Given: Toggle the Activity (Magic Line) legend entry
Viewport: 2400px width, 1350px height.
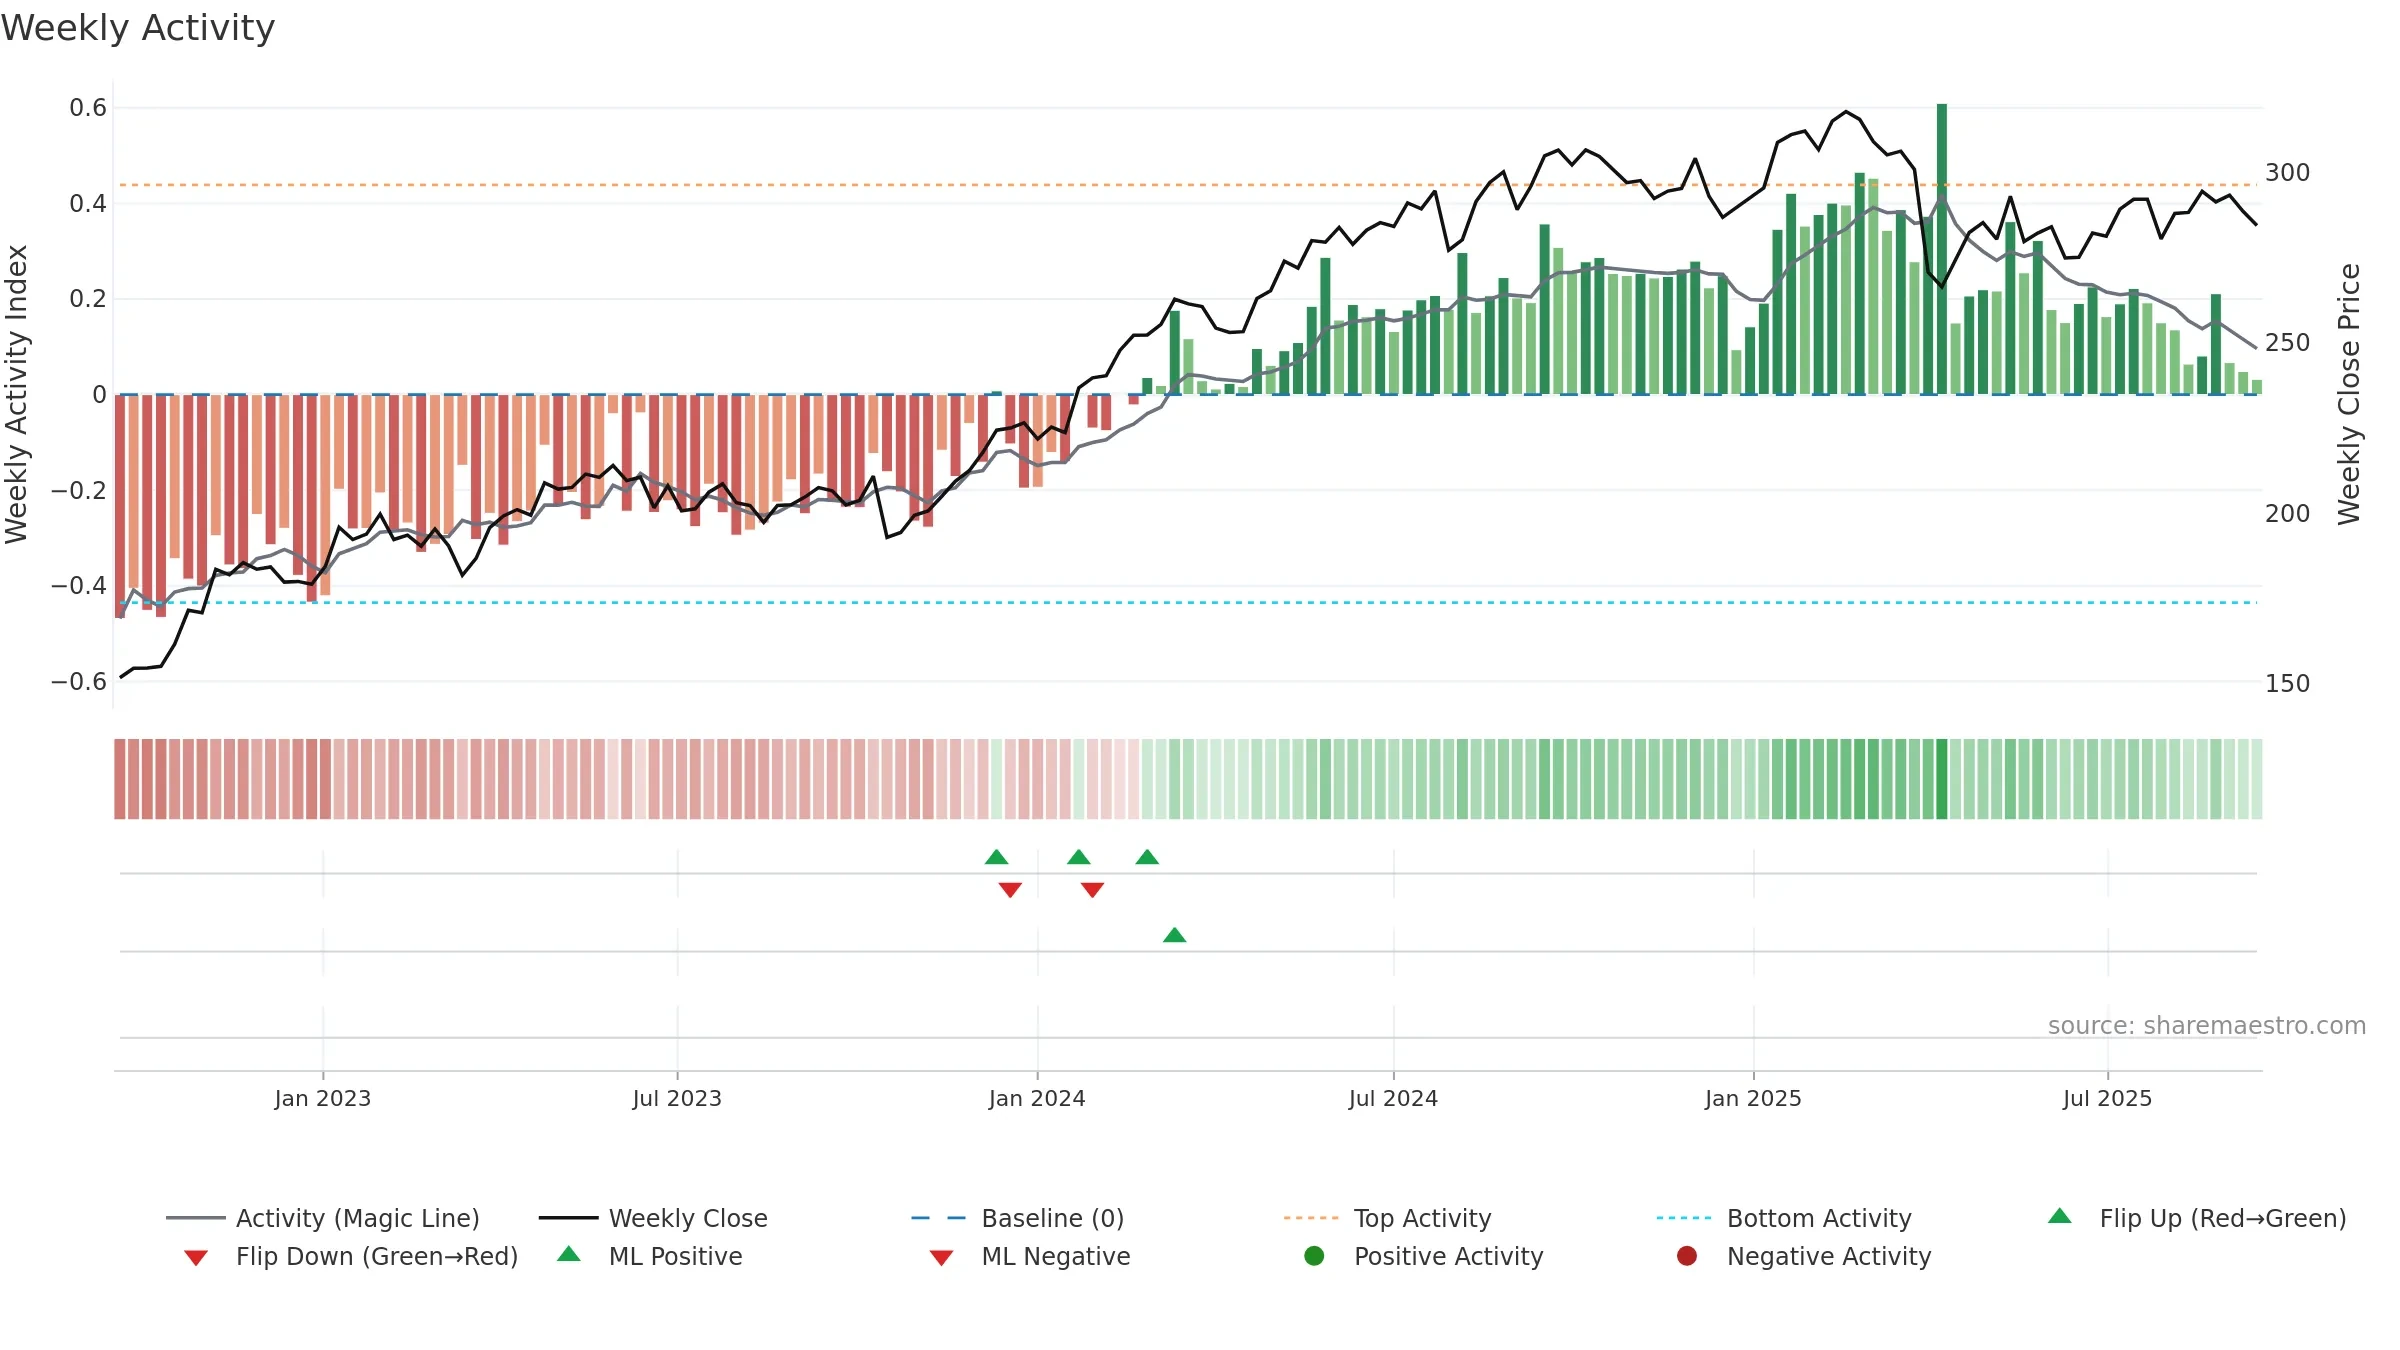Looking at the screenshot, I should [323, 1218].
